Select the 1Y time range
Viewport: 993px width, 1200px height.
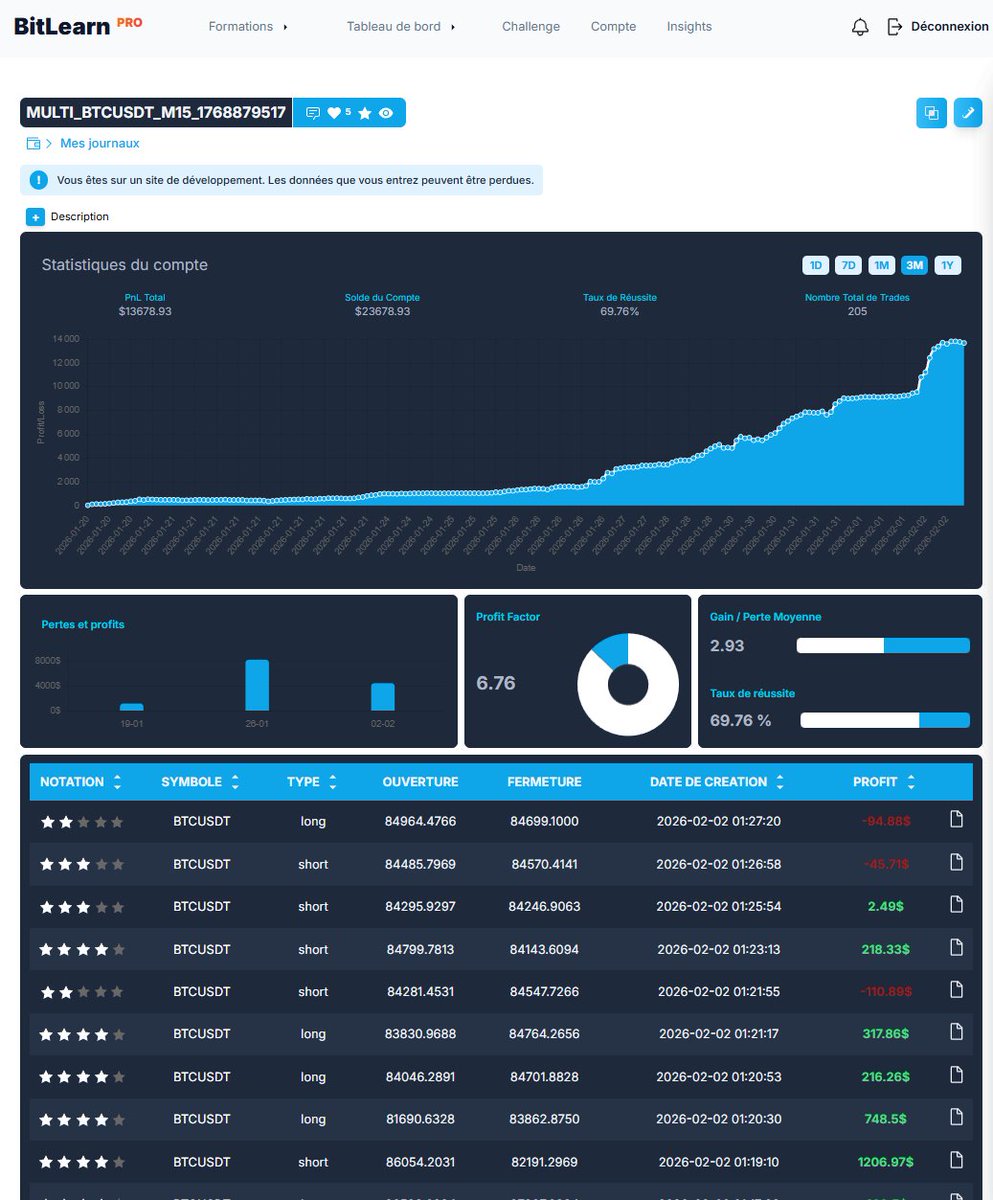tap(948, 265)
